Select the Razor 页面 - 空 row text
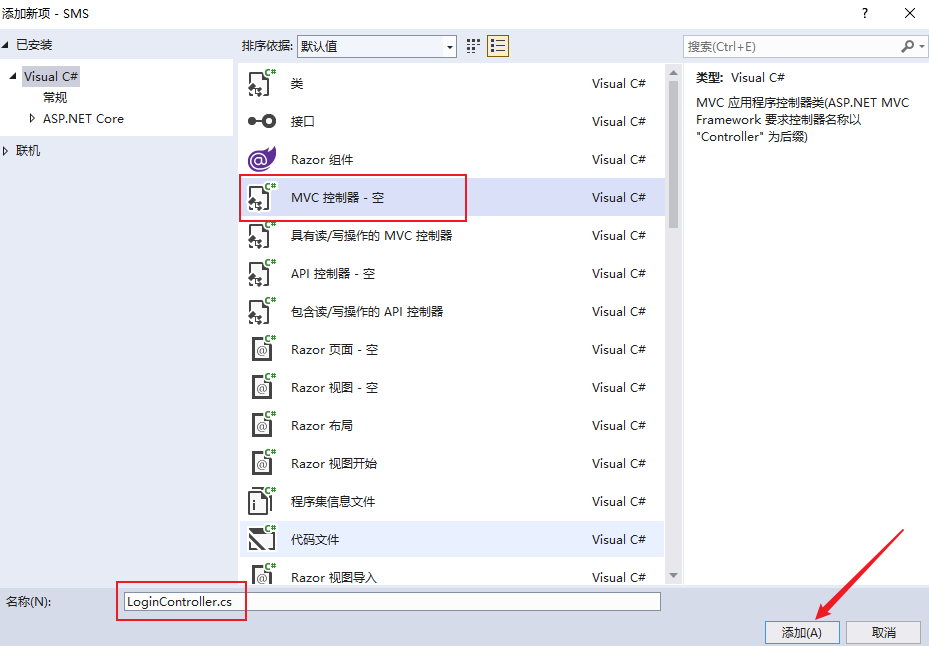 [334, 350]
